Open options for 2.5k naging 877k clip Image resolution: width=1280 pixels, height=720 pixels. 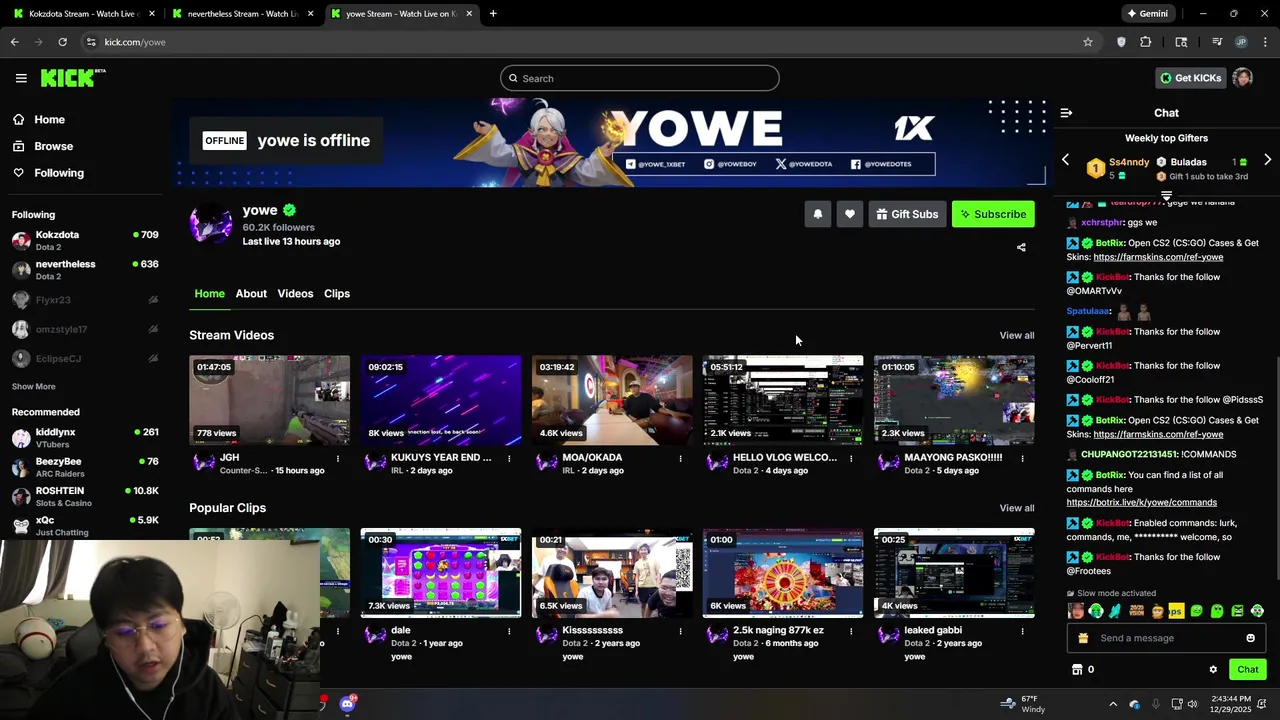(x=851, y=632)
